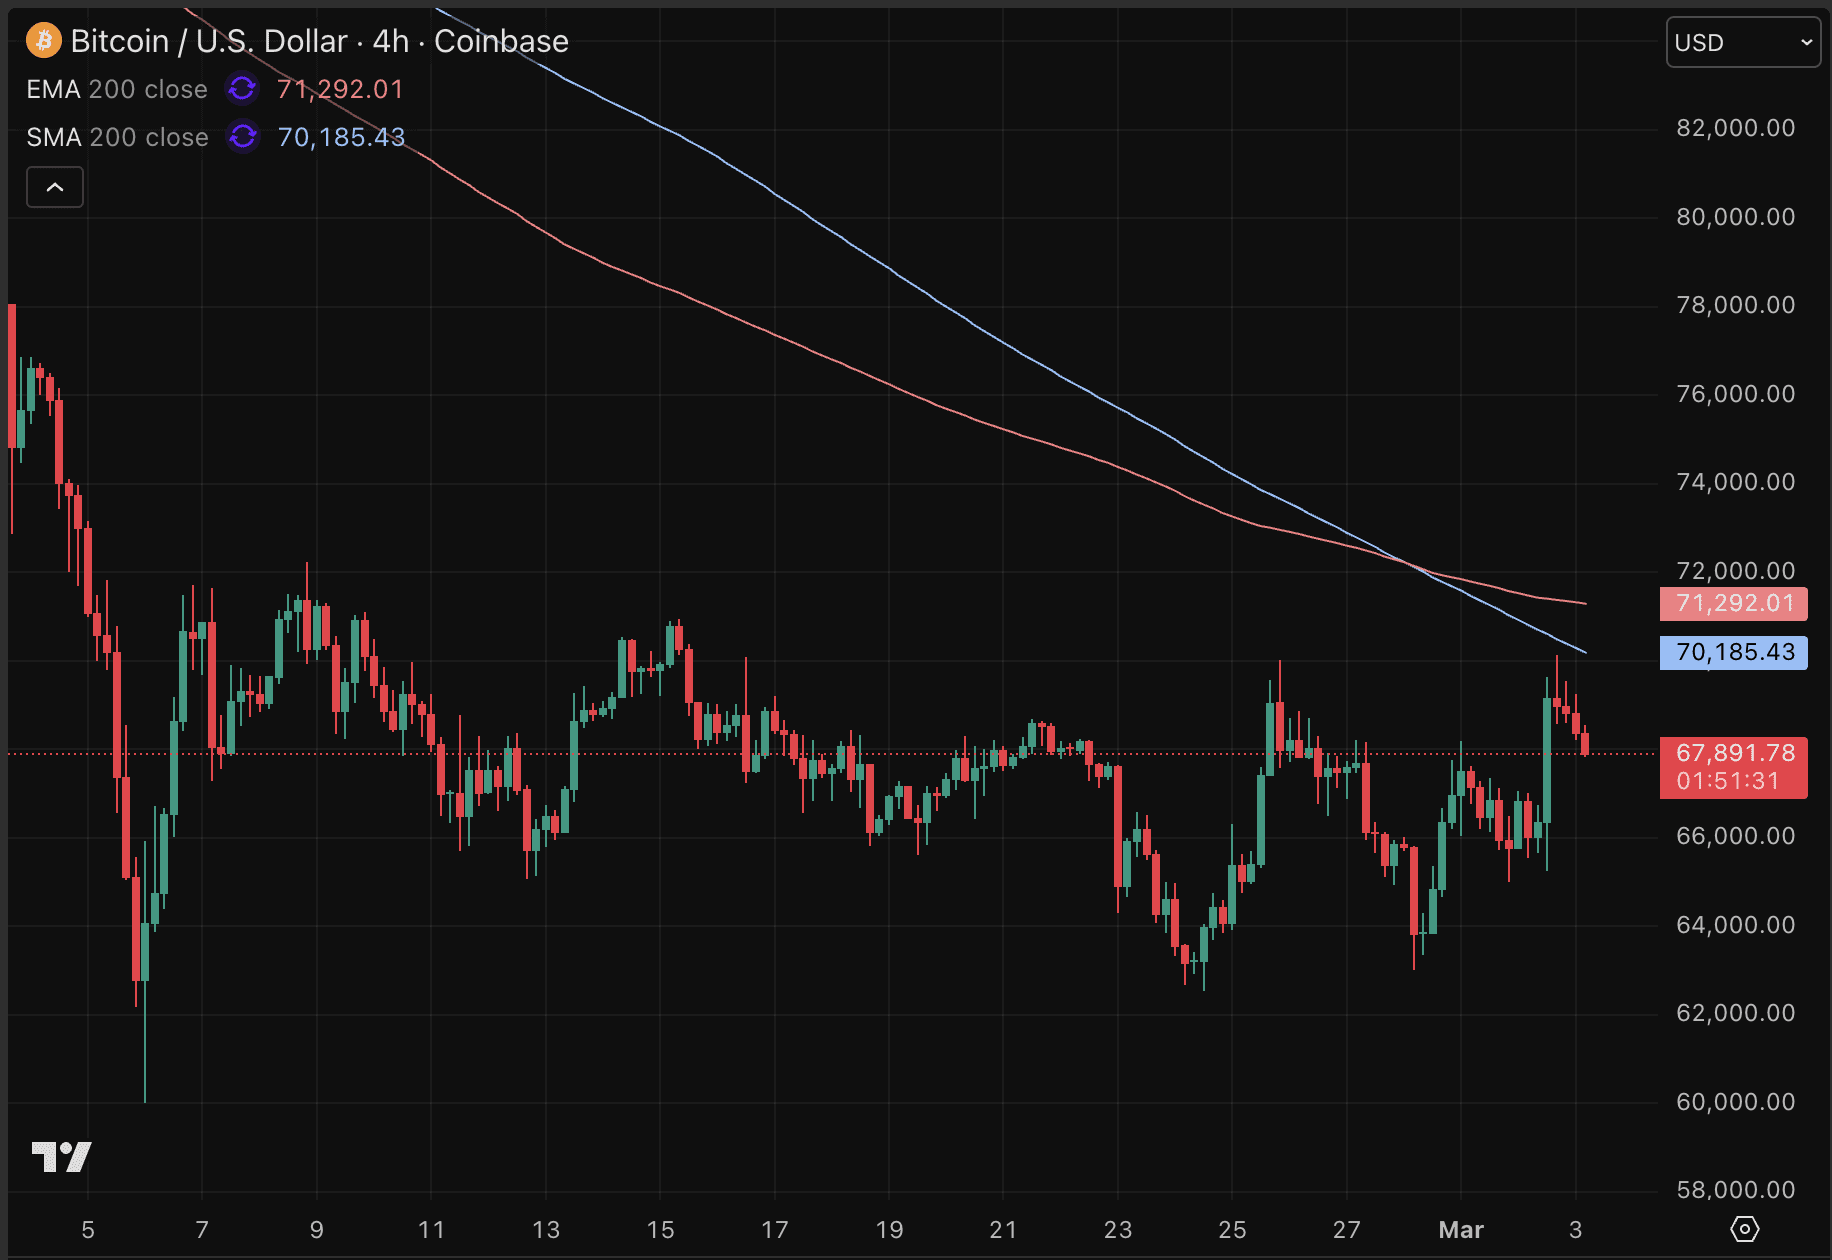Open the USD currency dropdown
Viewport: 1832px width, 1260px height.
point(1742,43)
